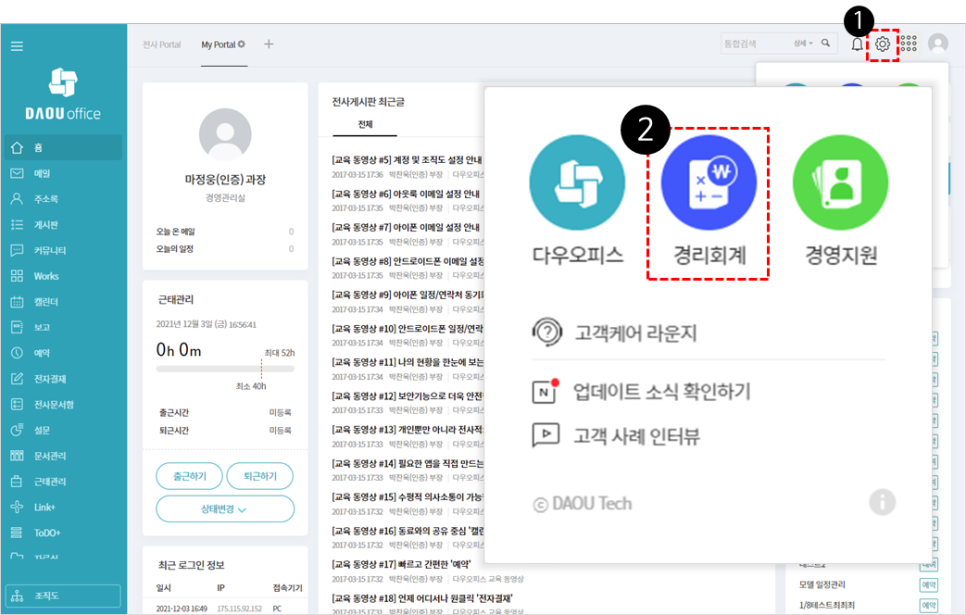Open post 교육 동영상 #6 아웃룩 이메일 설정
The image size is (966, 615).
tap(405, 194)
